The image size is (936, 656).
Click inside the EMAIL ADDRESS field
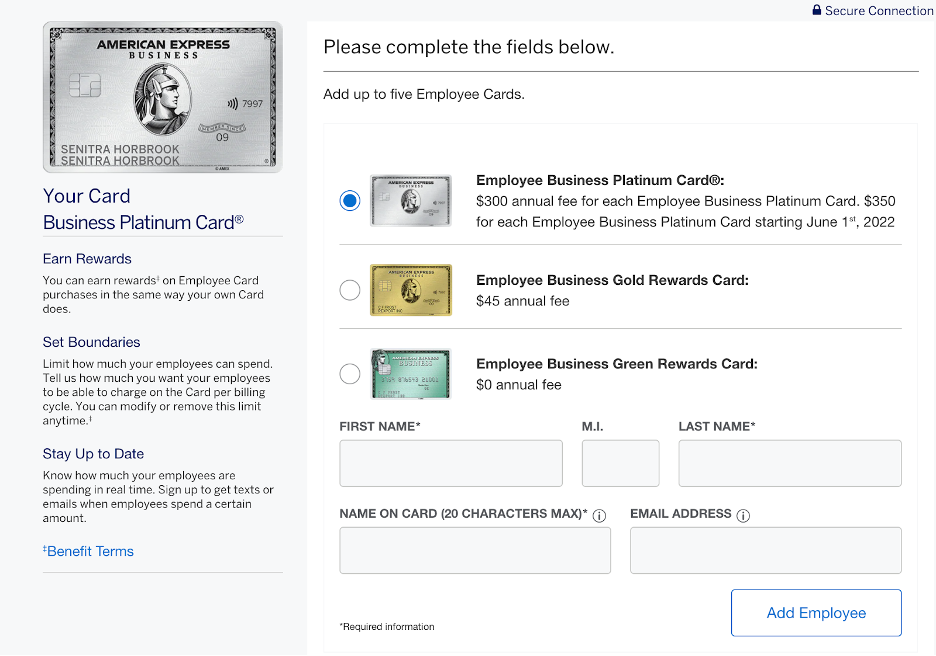(x=765, y=549)
